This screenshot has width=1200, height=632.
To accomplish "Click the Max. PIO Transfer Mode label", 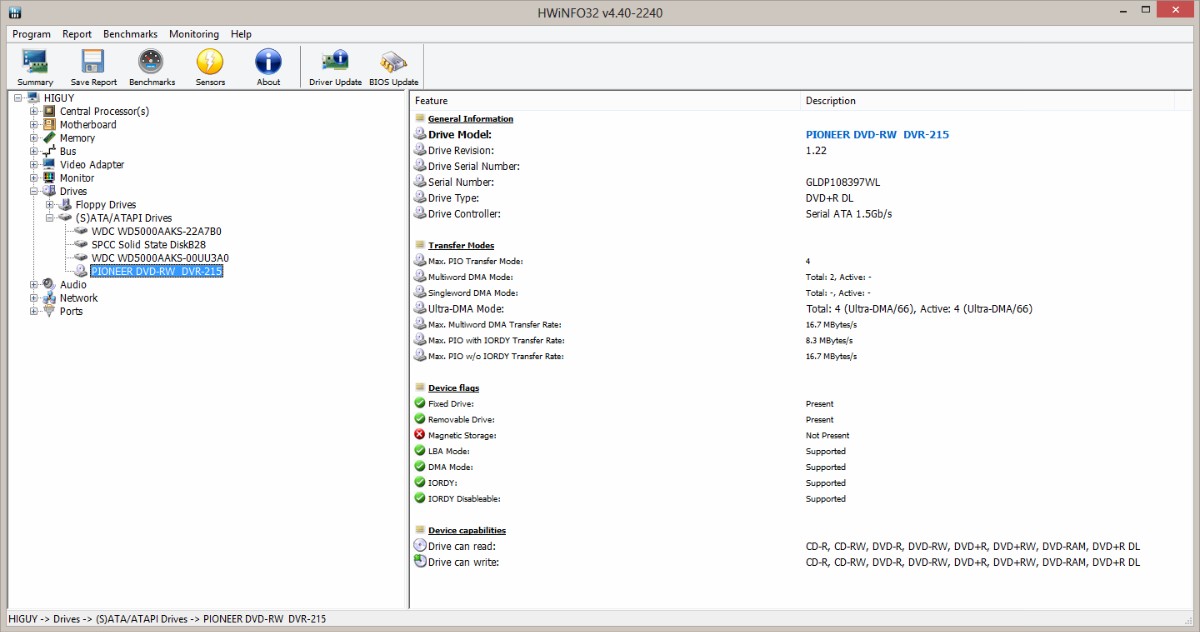I will (x=476, y=261).
